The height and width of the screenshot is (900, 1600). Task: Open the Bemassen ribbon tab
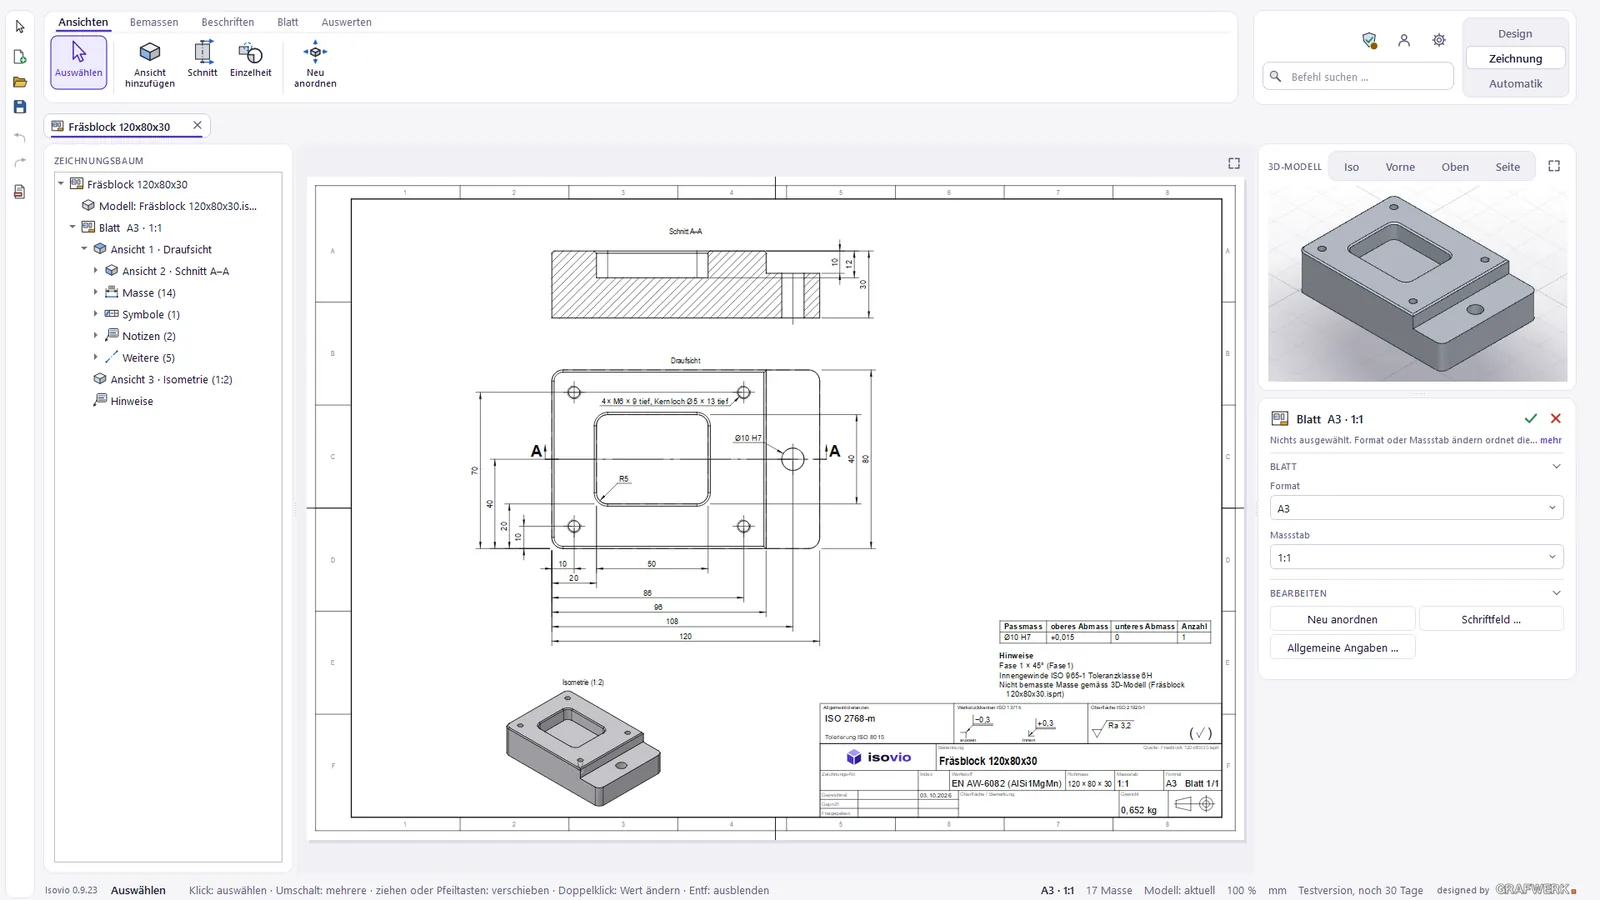click(x=154, y=22)
